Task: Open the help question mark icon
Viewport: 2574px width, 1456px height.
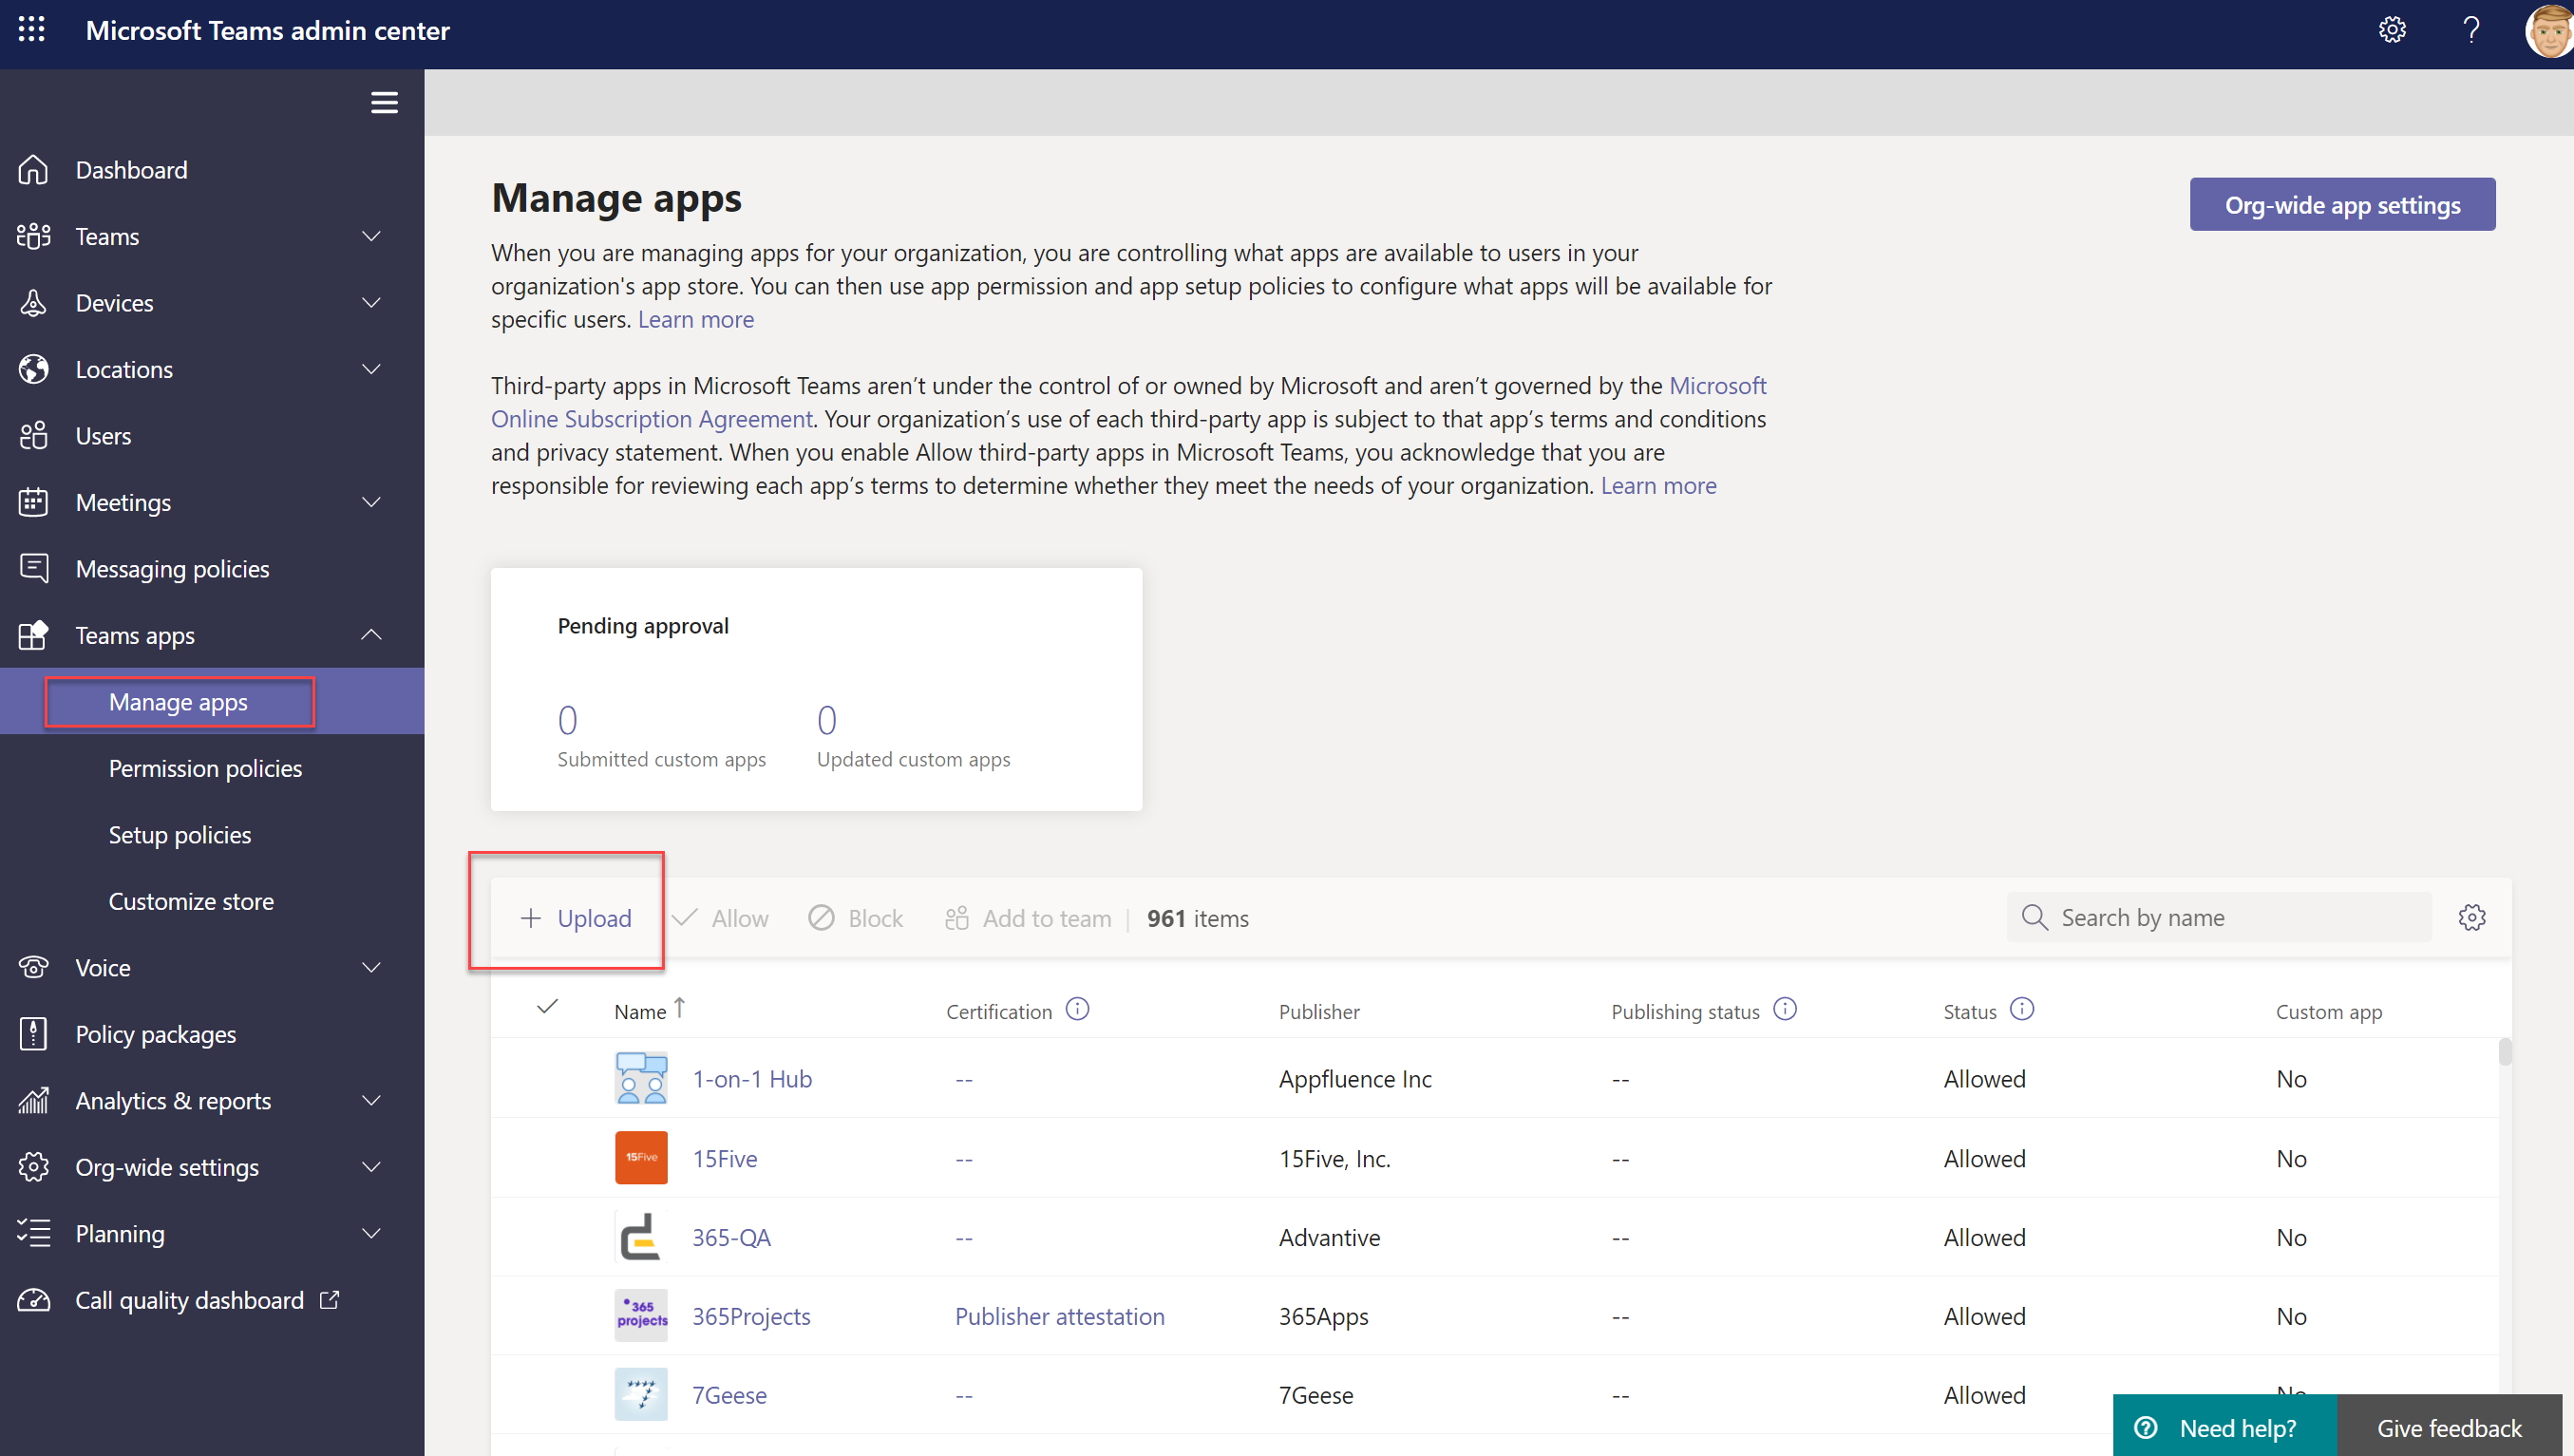Action: pos(2470,30)
